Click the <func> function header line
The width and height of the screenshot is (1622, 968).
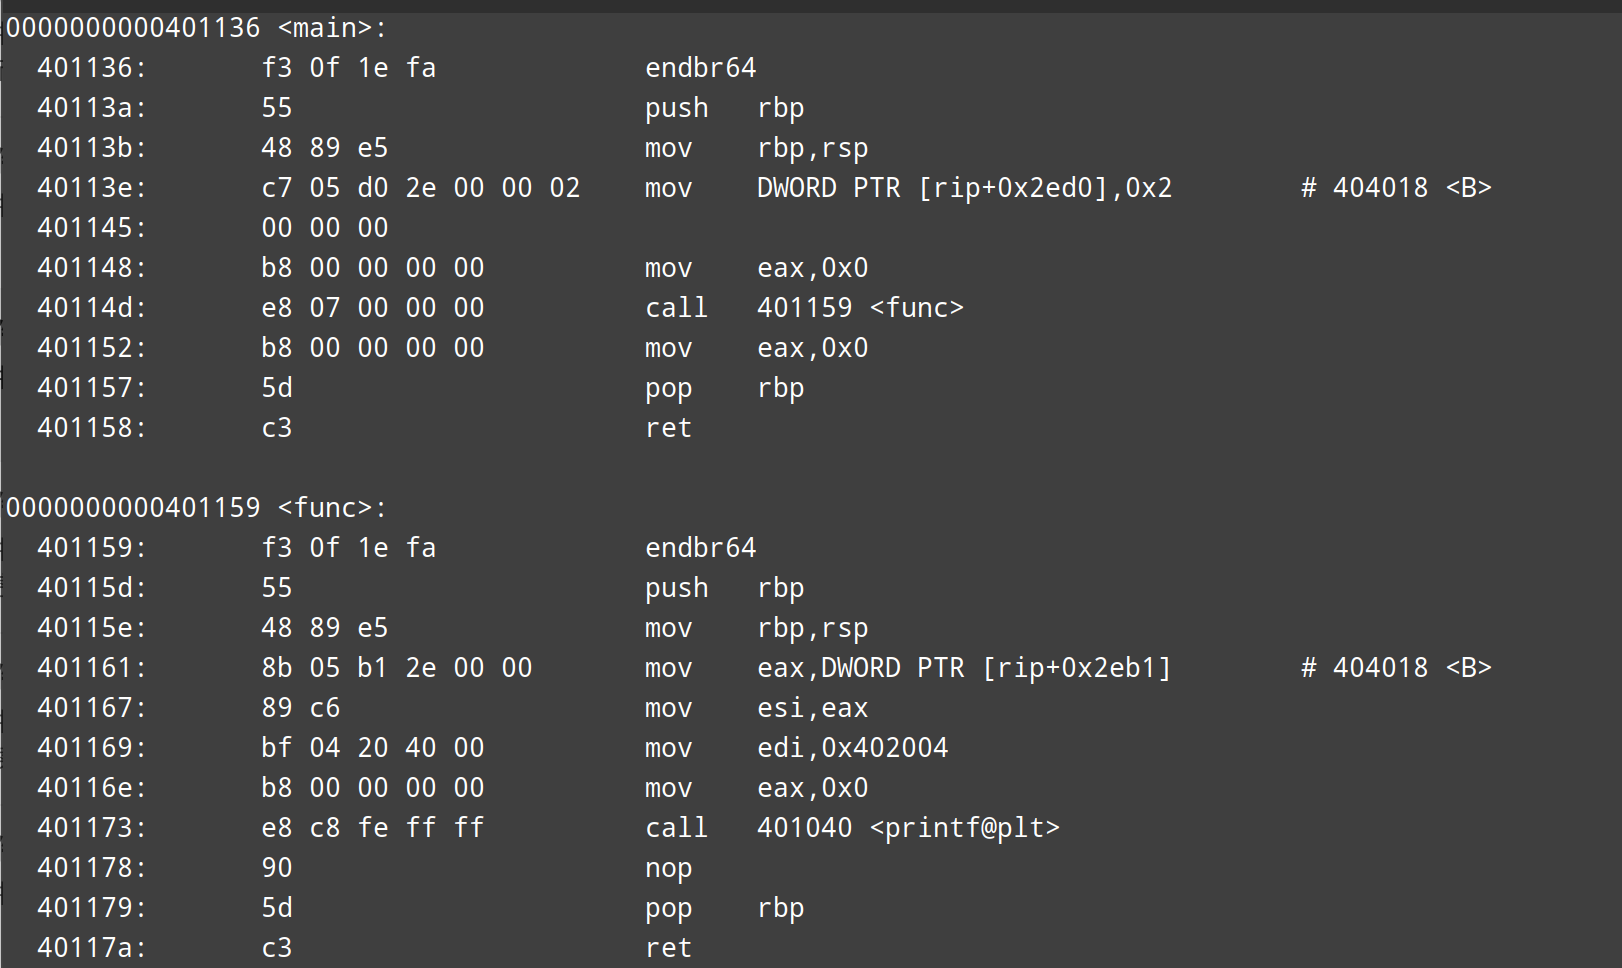(x=196, y=508)
